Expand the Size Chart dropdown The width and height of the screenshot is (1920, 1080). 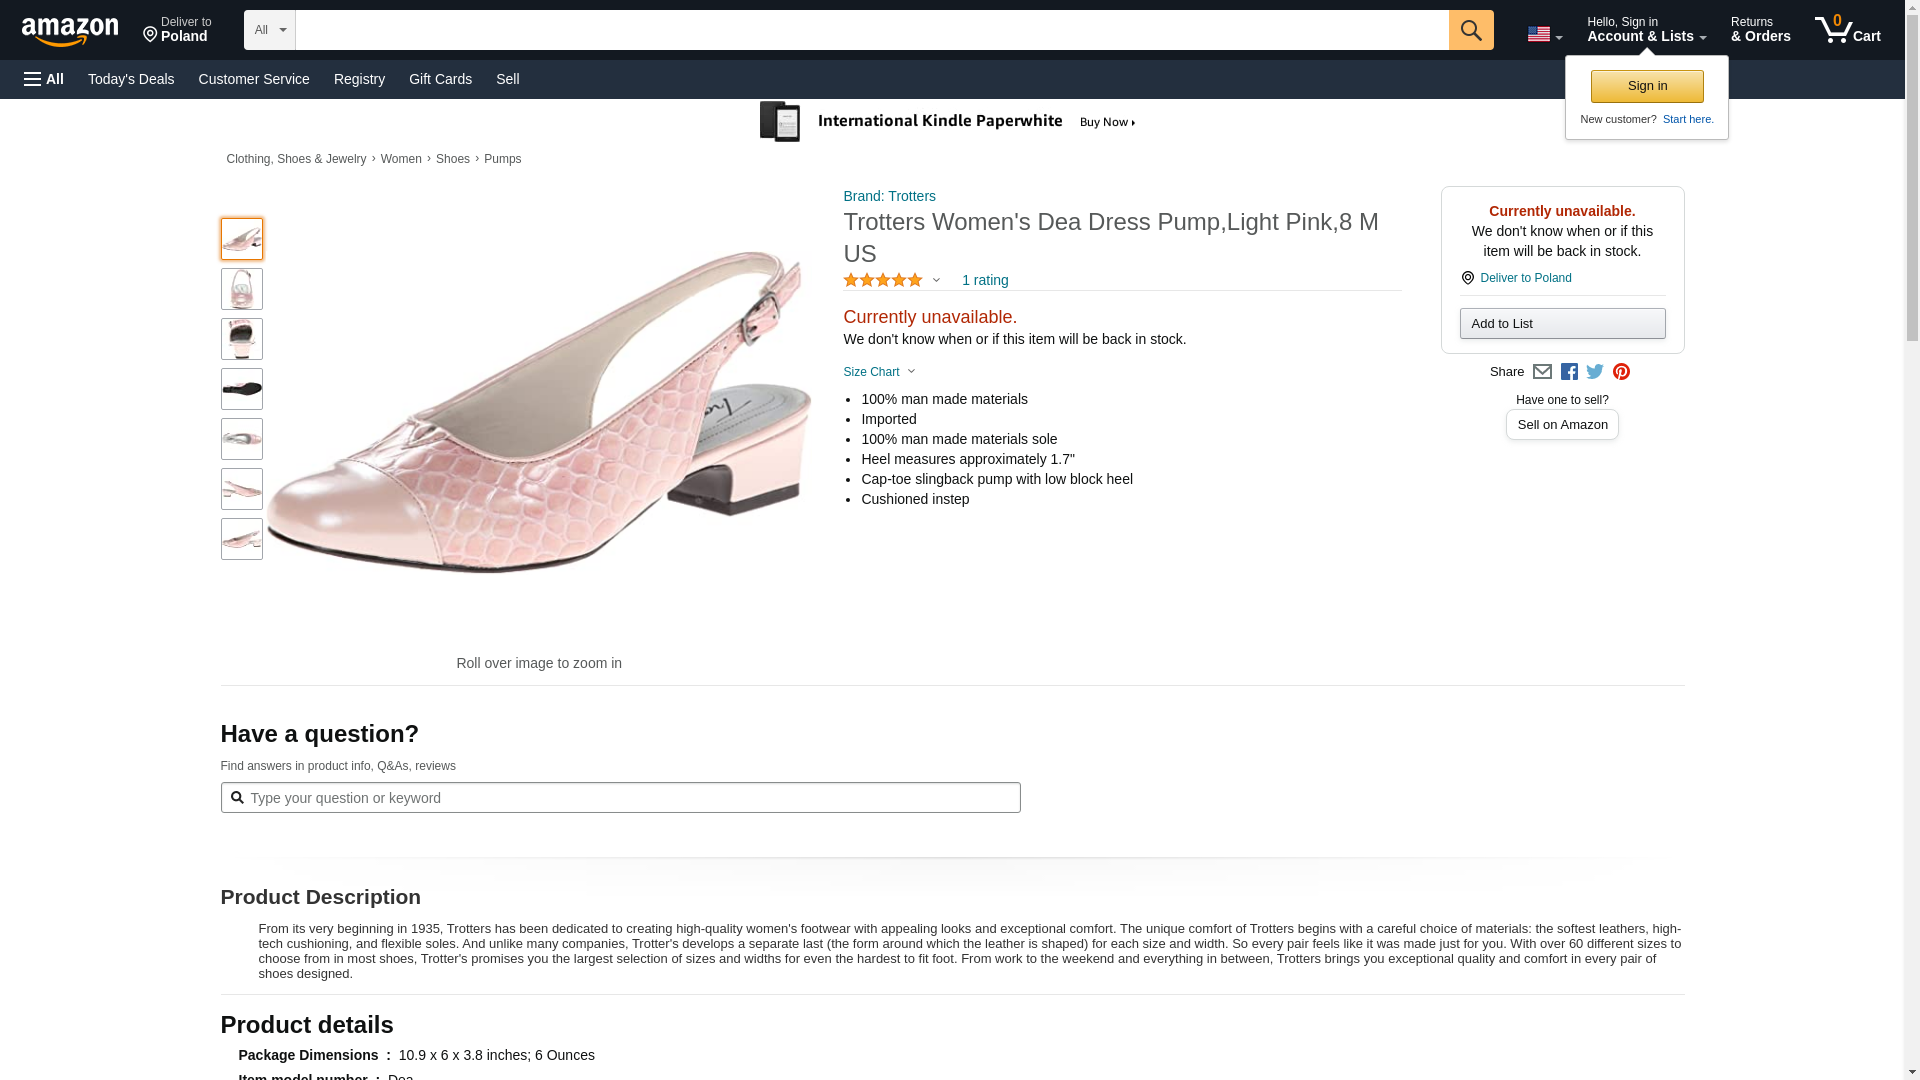879,372
